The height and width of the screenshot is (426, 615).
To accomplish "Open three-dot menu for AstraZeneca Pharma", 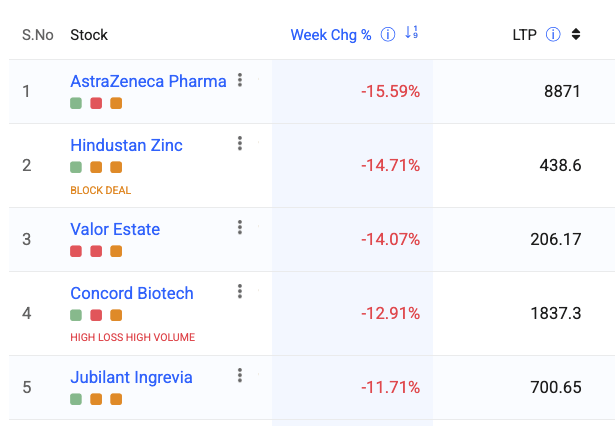I will pyautogui.click(x=240, y=80).
